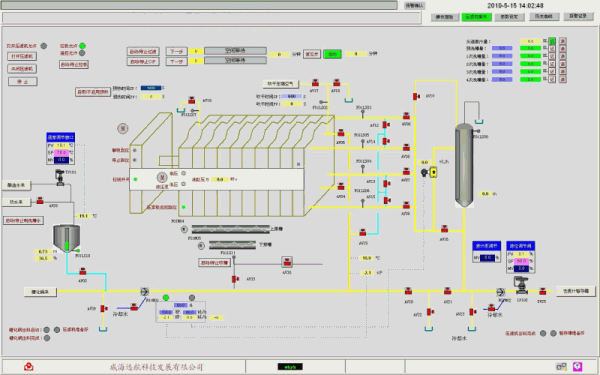This screenshot has height=375, width=600.
Task: Open the 报警记录 alarm record tab
Action: [x=578, y=17]
